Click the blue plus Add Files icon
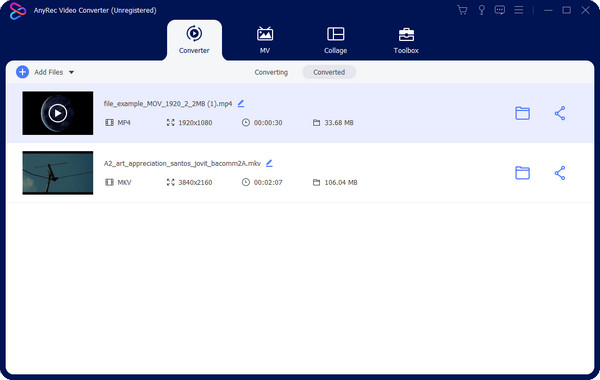Image resolution: width=600 pixels, height=380 pixels. point(23,72)
